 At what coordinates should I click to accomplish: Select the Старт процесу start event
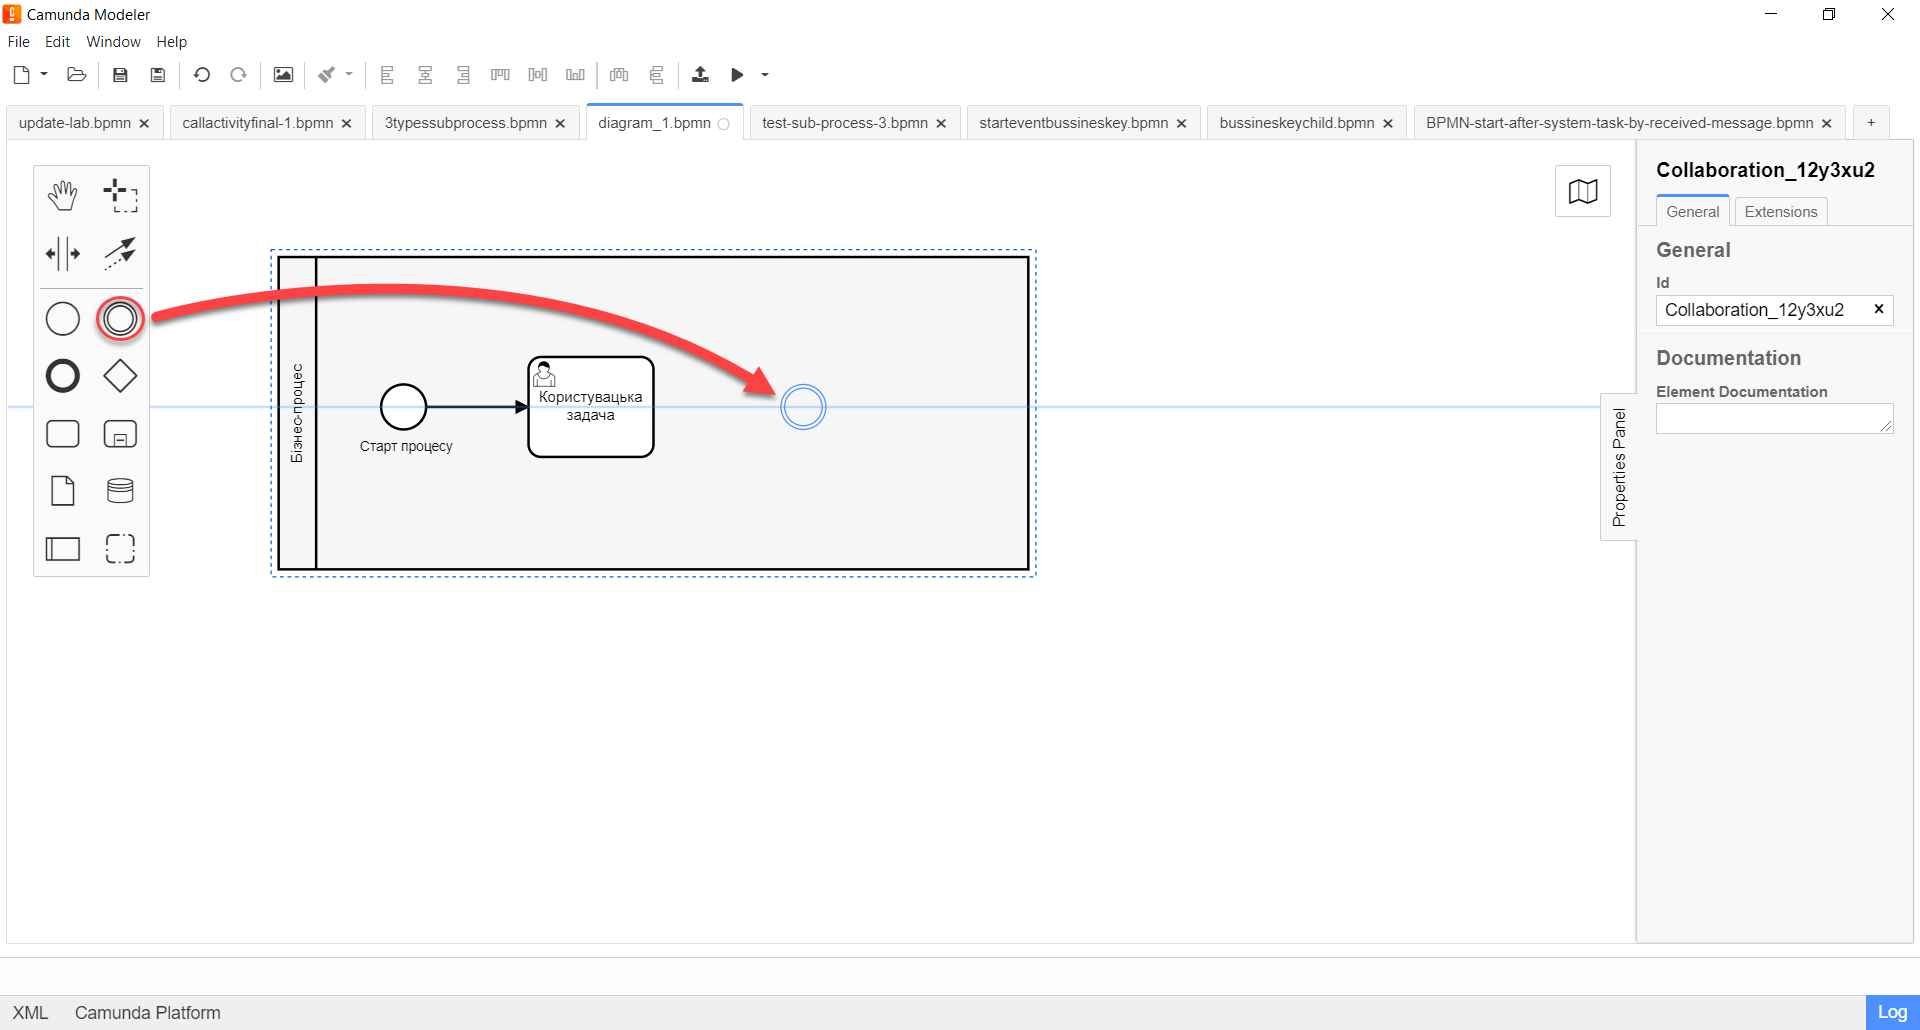point(404,407)
